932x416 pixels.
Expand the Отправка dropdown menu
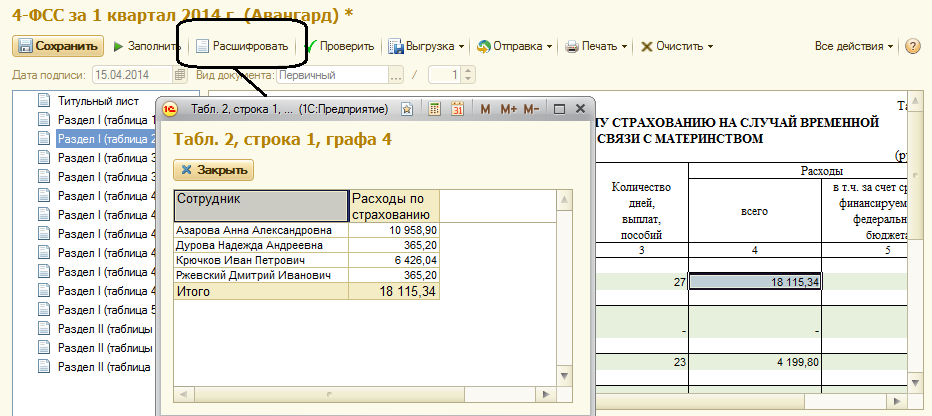click(x=515, y=46)
